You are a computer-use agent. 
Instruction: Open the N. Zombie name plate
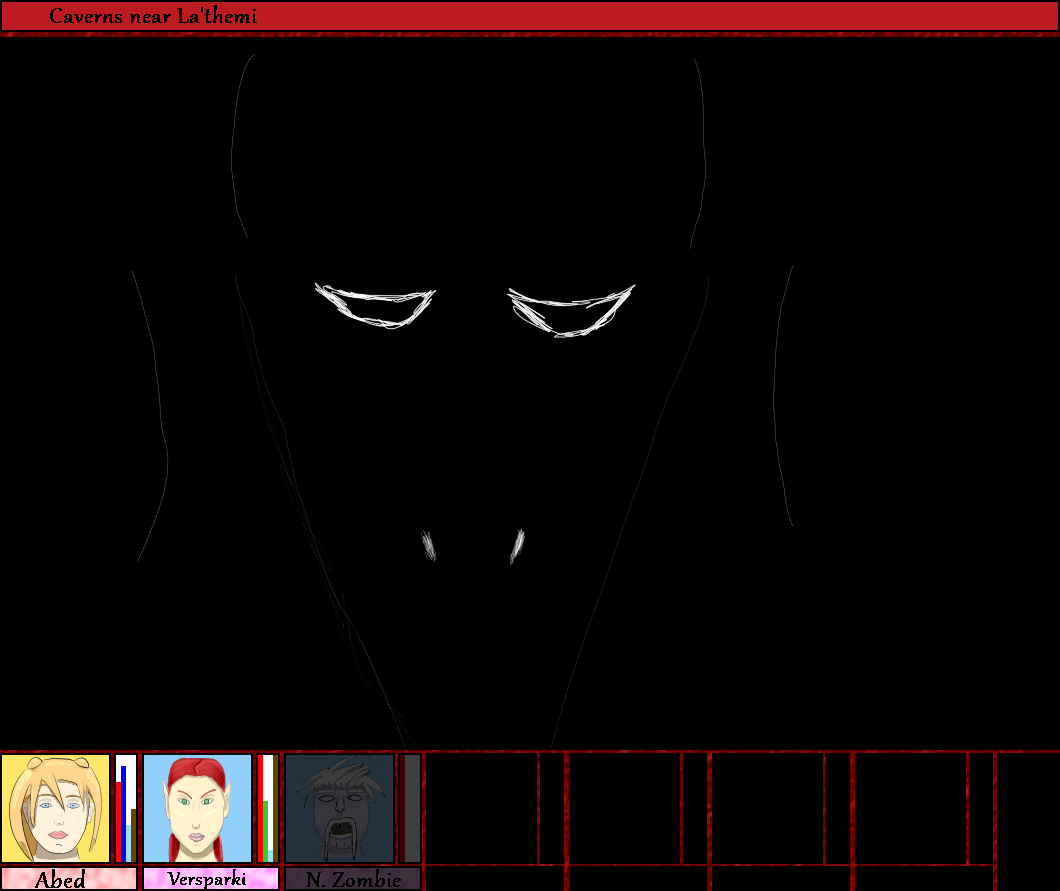pos(352,879)
